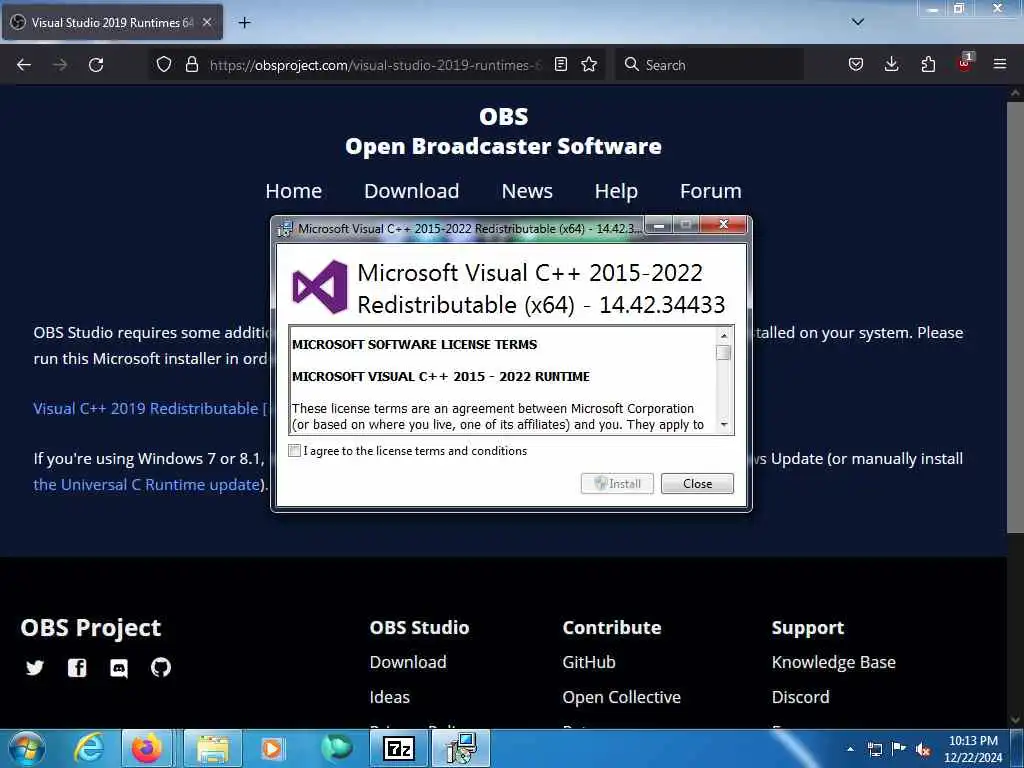Screen dimensions: 1024x768
Task: Switch to the installer taskbar icon
Action: click(x=461, y=748)
